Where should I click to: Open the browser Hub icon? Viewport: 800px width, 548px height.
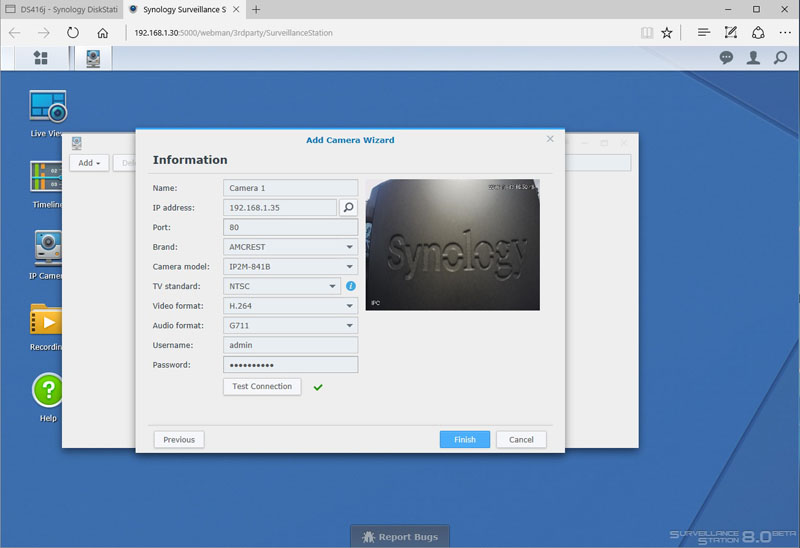click(704, 33)
